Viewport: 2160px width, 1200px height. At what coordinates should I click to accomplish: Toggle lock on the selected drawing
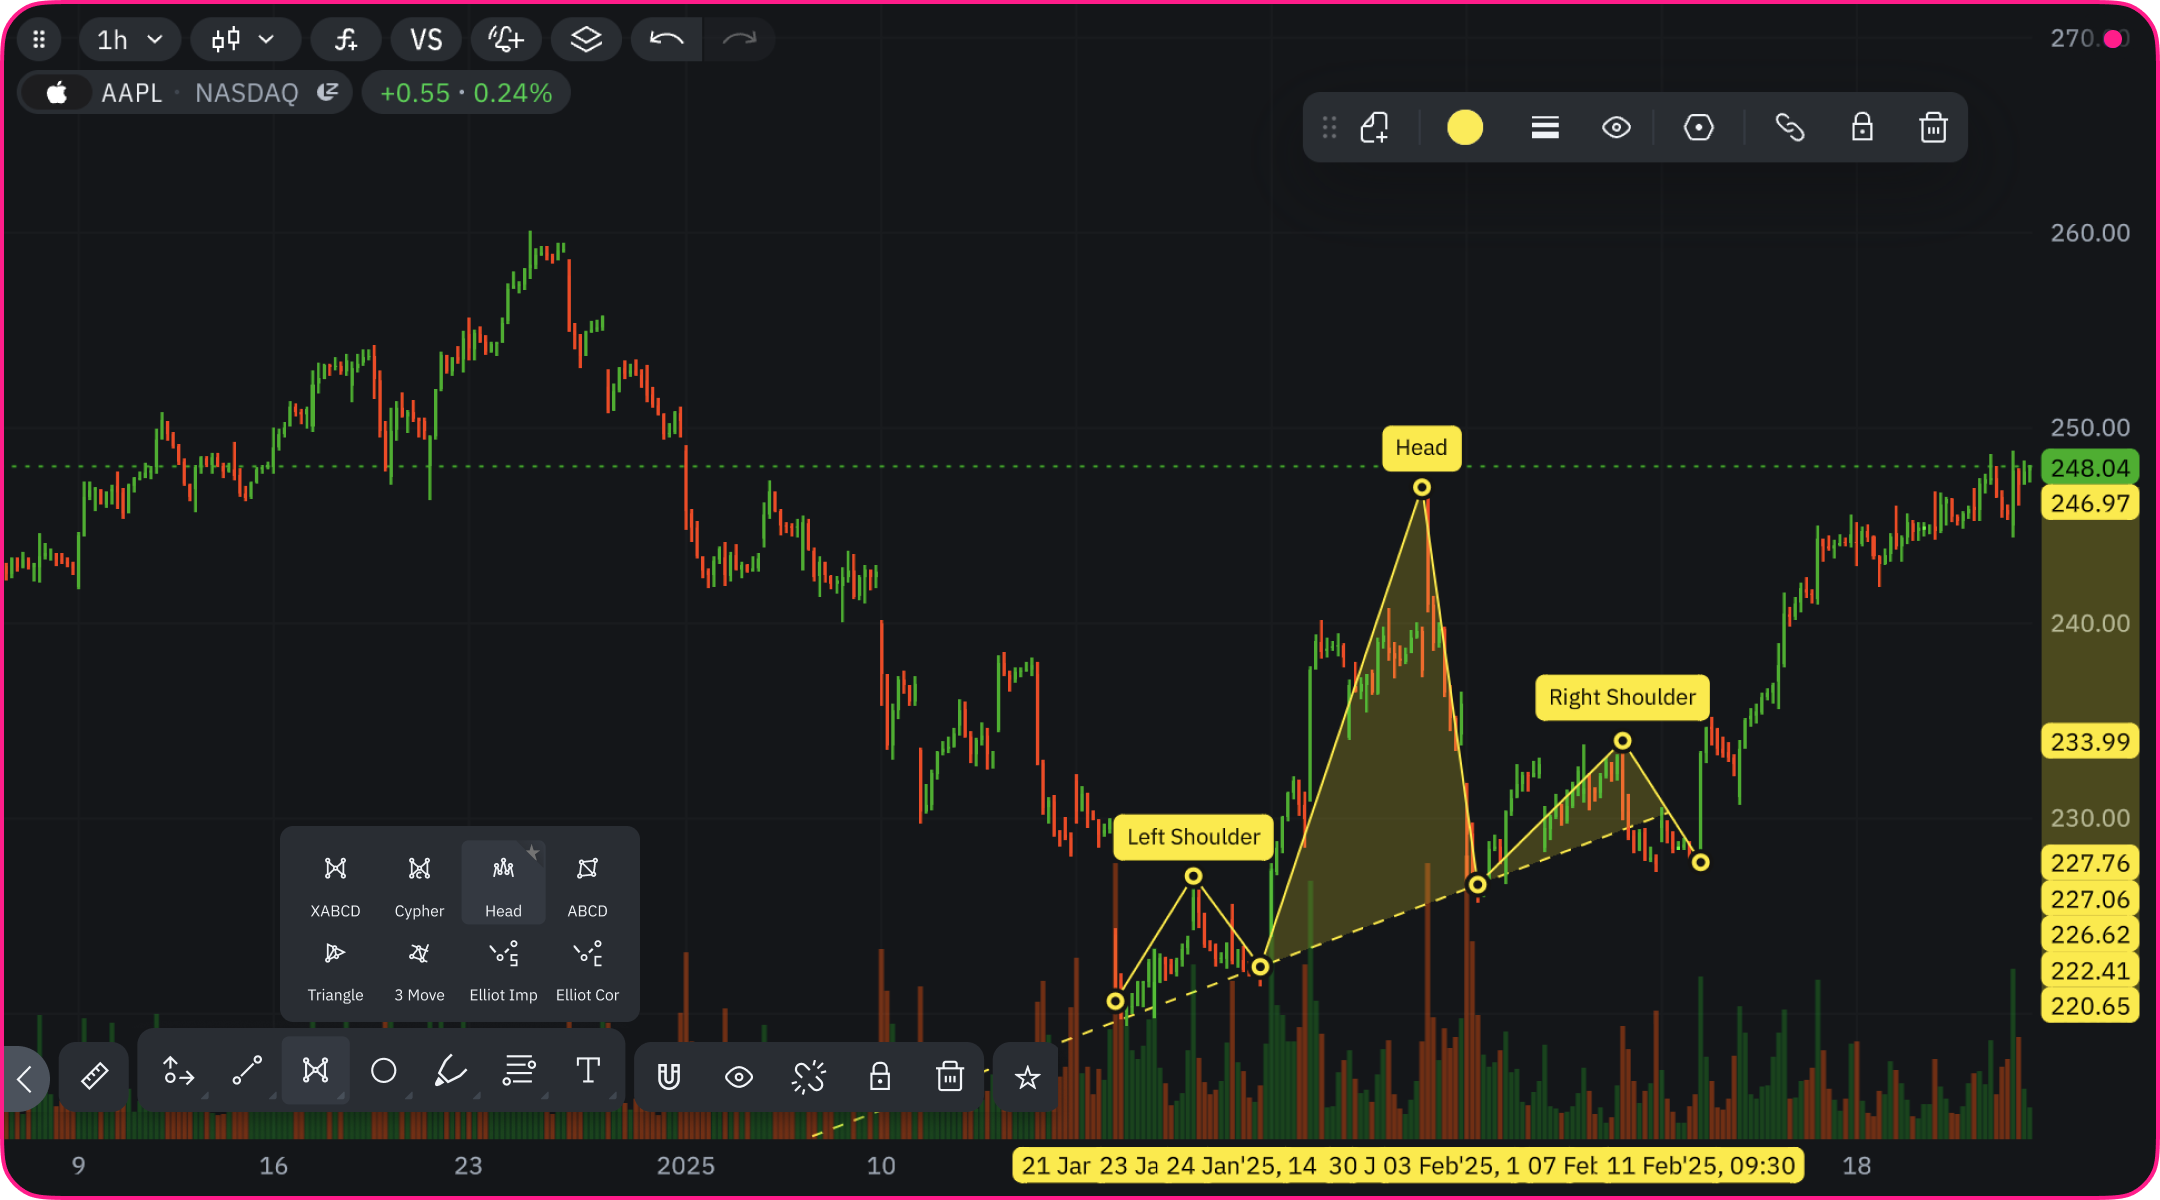pos(1861,128)
